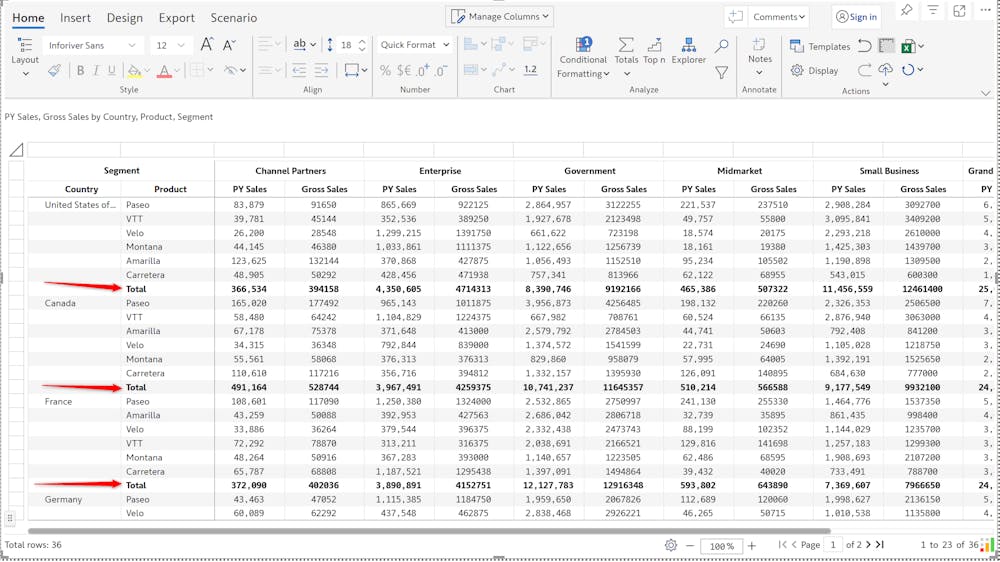Increase font size with larger A
Viewport: 1000px width, 562px height.
(x=207, y=45)
